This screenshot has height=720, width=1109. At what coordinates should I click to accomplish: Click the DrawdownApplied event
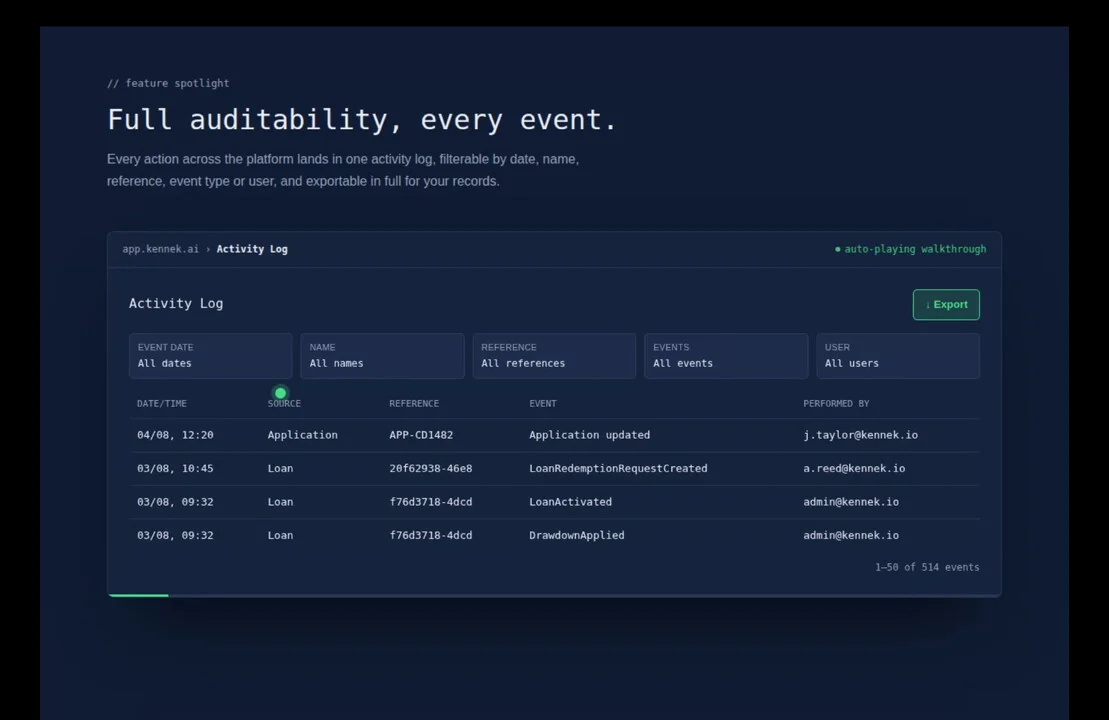[576, 535]
